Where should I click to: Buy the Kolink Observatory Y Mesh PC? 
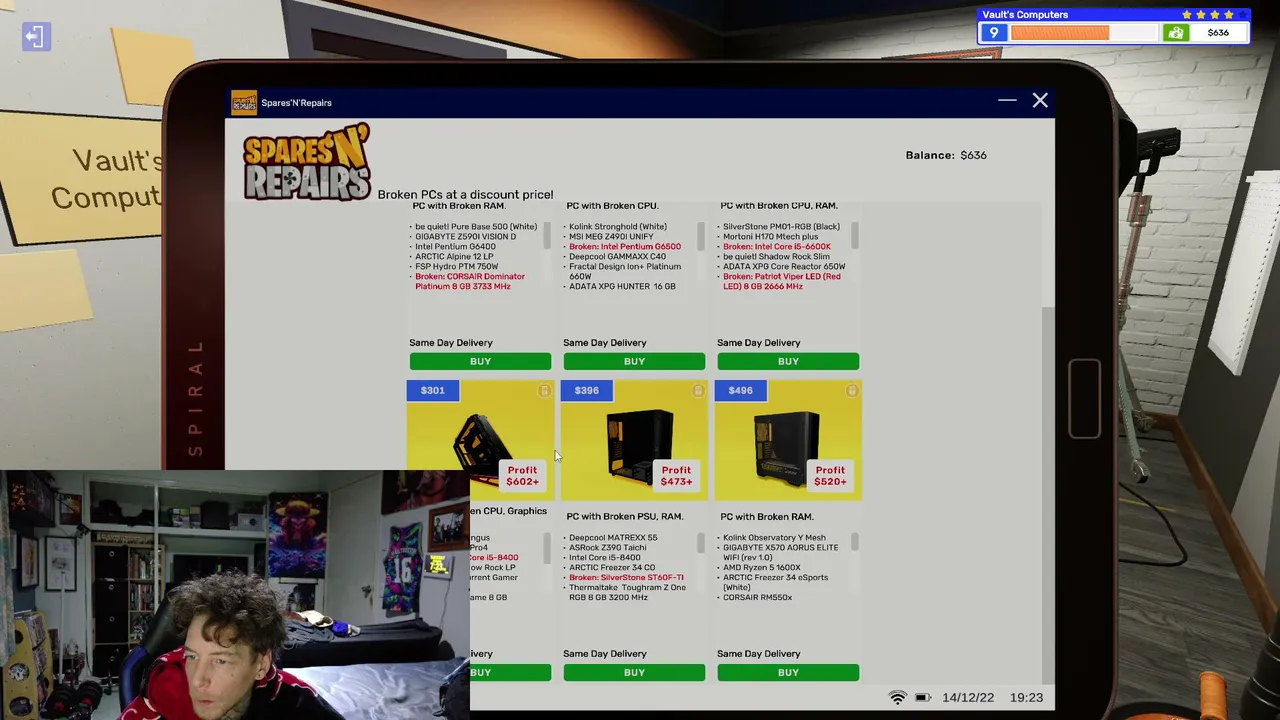tap(788, 672)
